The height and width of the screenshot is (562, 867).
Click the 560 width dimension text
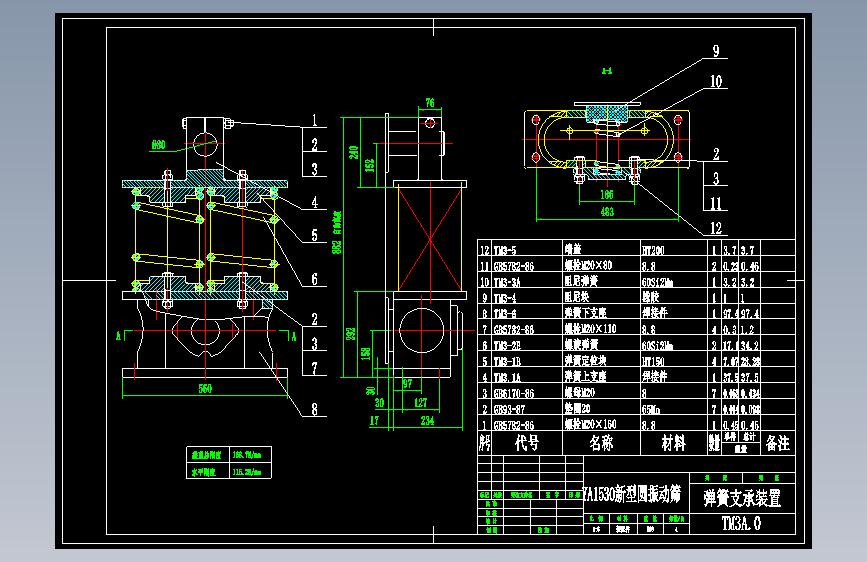tap(205, 389)
